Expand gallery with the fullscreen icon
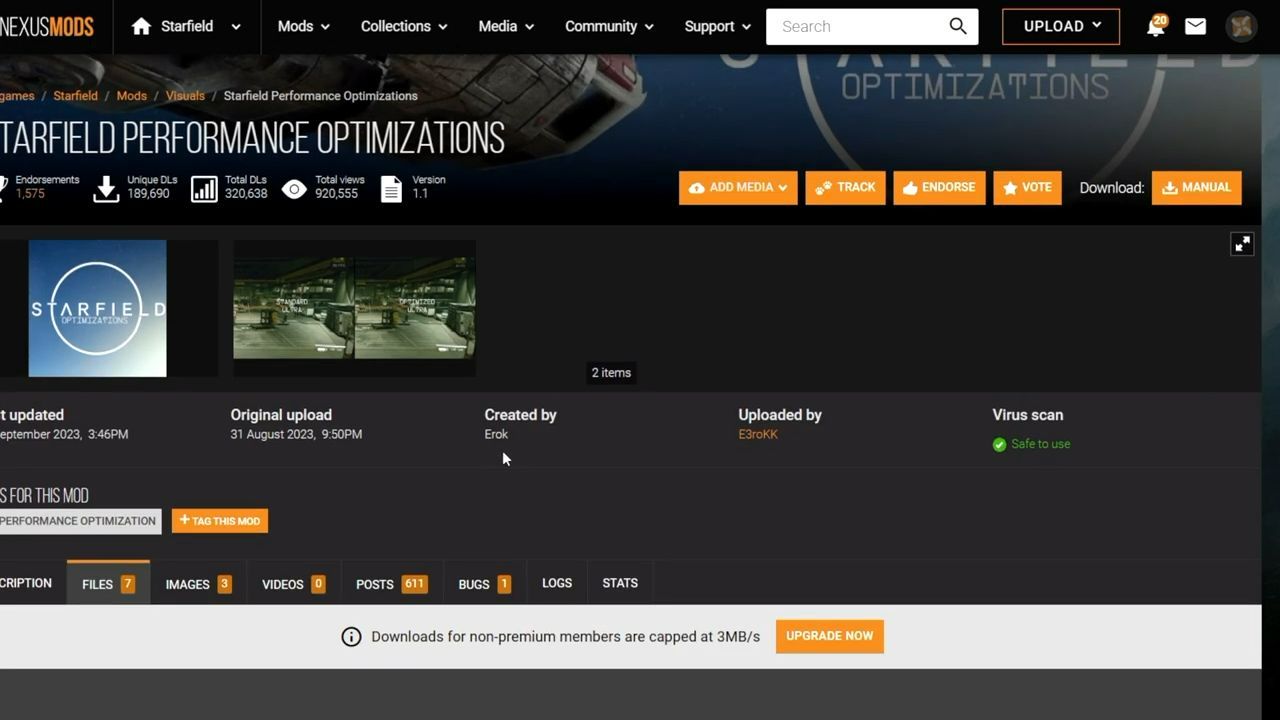 pyautogui.click(x=1242, y=244)
